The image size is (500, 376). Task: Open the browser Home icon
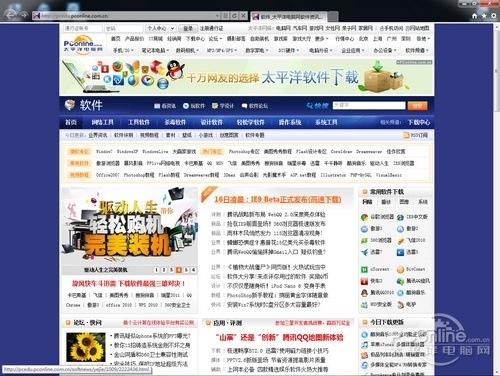pos(475,16)
